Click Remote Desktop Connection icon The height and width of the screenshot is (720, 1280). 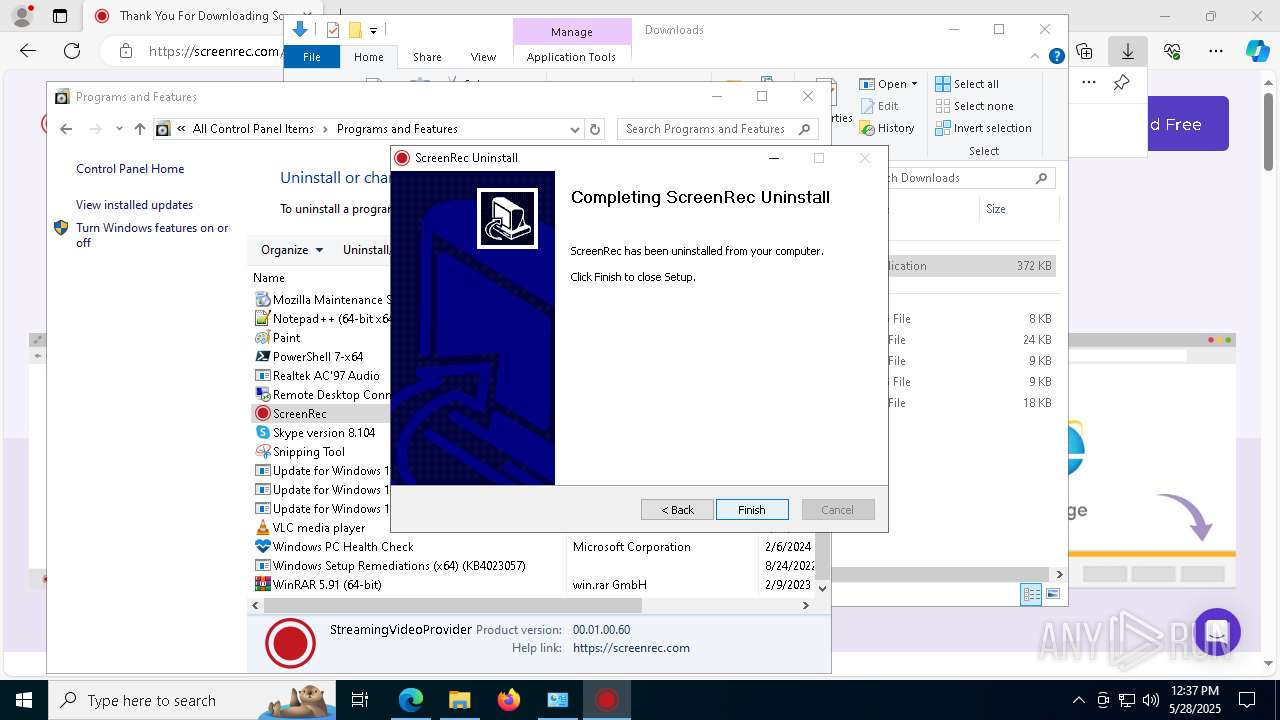[263, 395]
